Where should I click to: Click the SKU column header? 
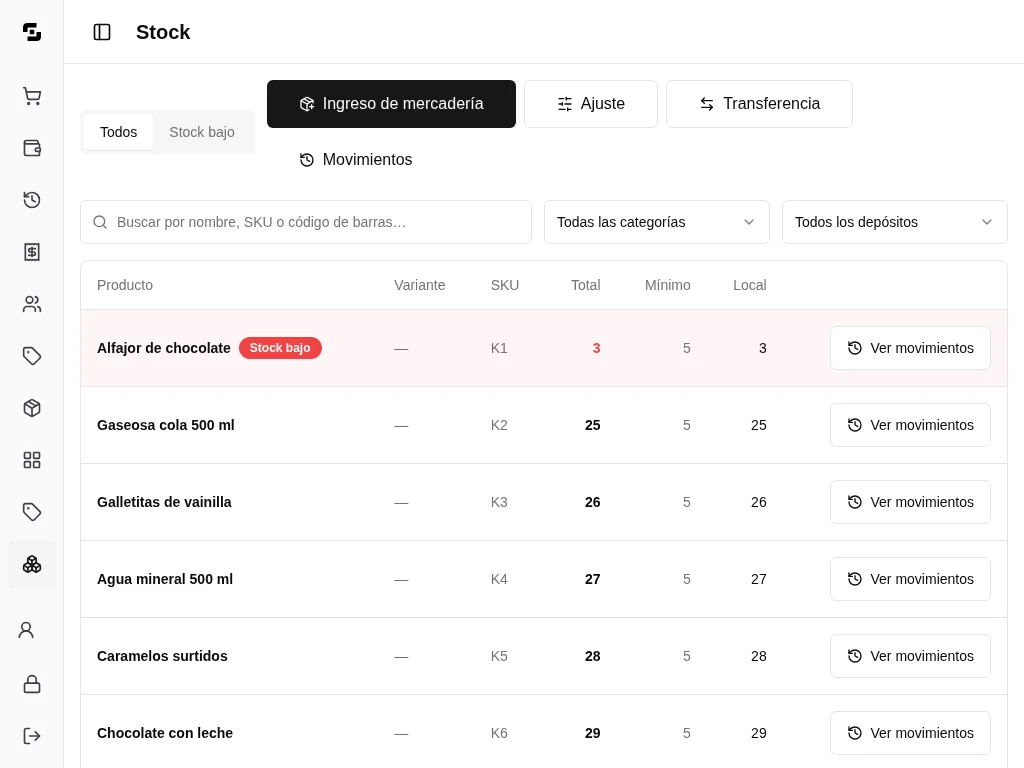click(x=505, y=285)
